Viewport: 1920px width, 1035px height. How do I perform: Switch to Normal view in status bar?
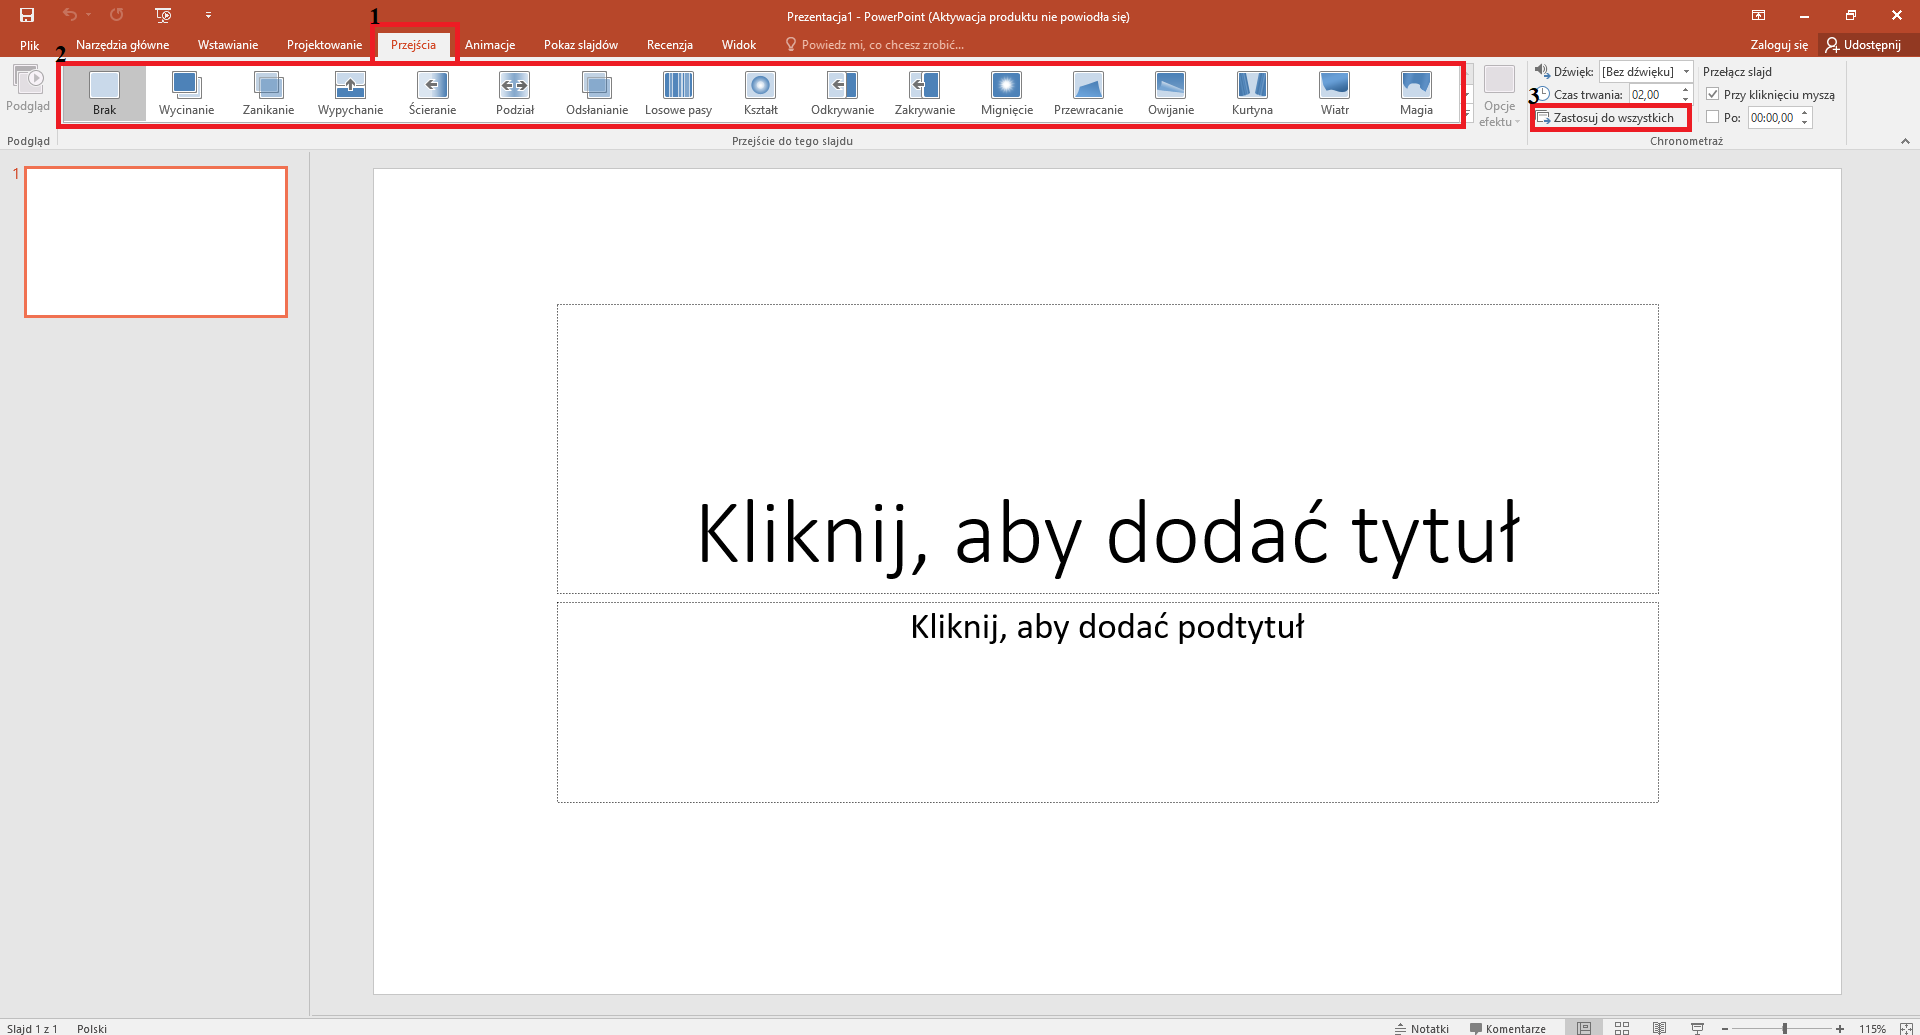point(1584,1028)
